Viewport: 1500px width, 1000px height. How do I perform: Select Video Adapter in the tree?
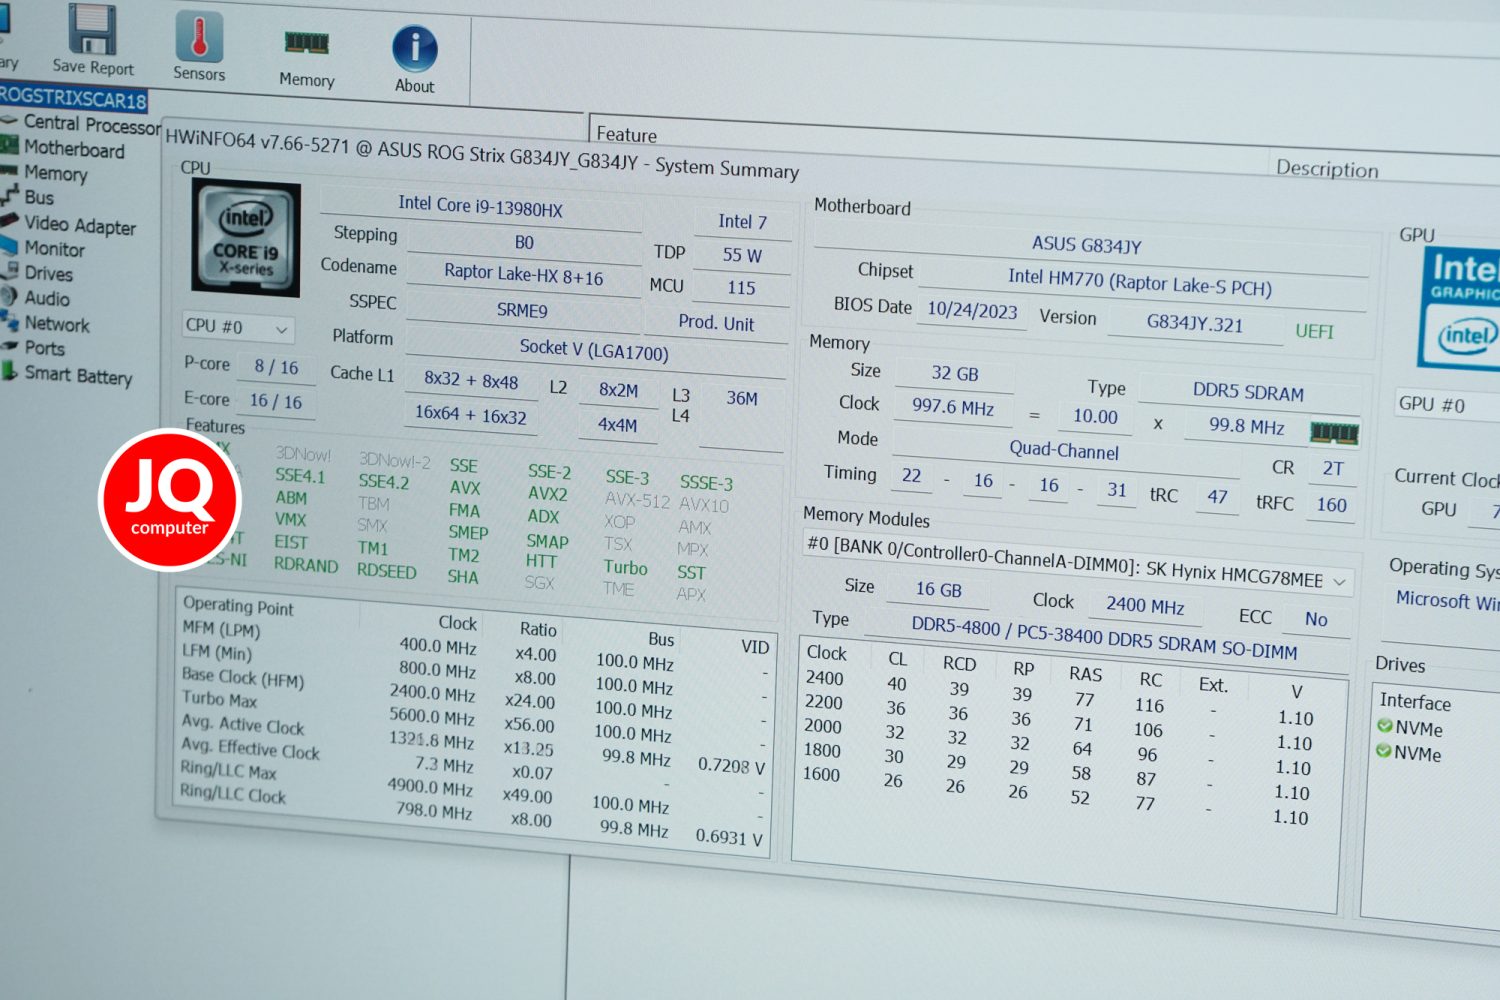click(80, 225)
